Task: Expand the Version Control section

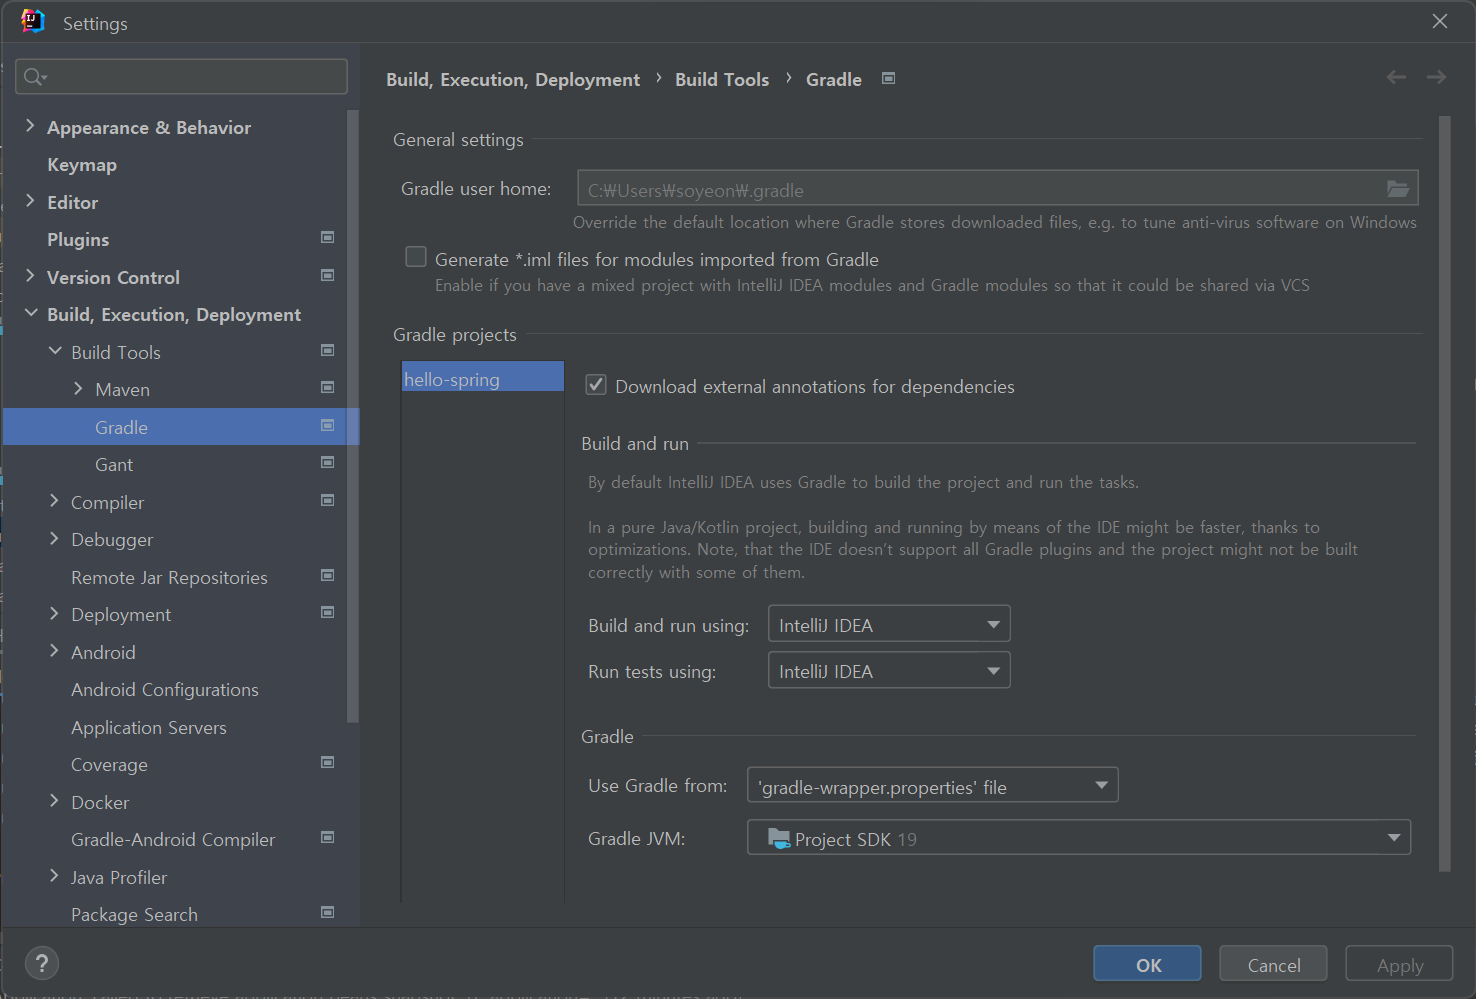Action: point(30,276)
